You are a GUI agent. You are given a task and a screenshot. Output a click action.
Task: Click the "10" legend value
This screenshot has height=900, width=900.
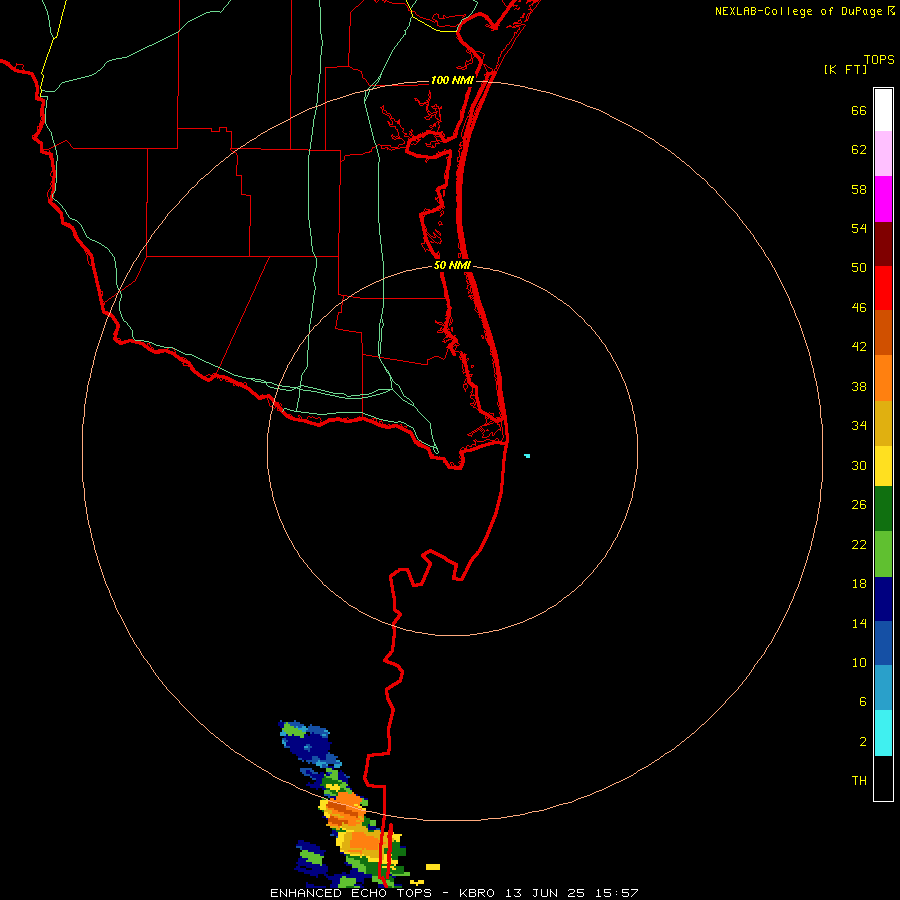coord(859,663)
